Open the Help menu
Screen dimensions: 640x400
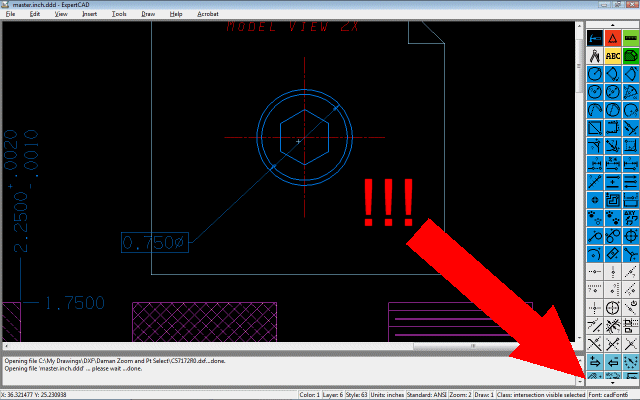[x=176, y=14]
